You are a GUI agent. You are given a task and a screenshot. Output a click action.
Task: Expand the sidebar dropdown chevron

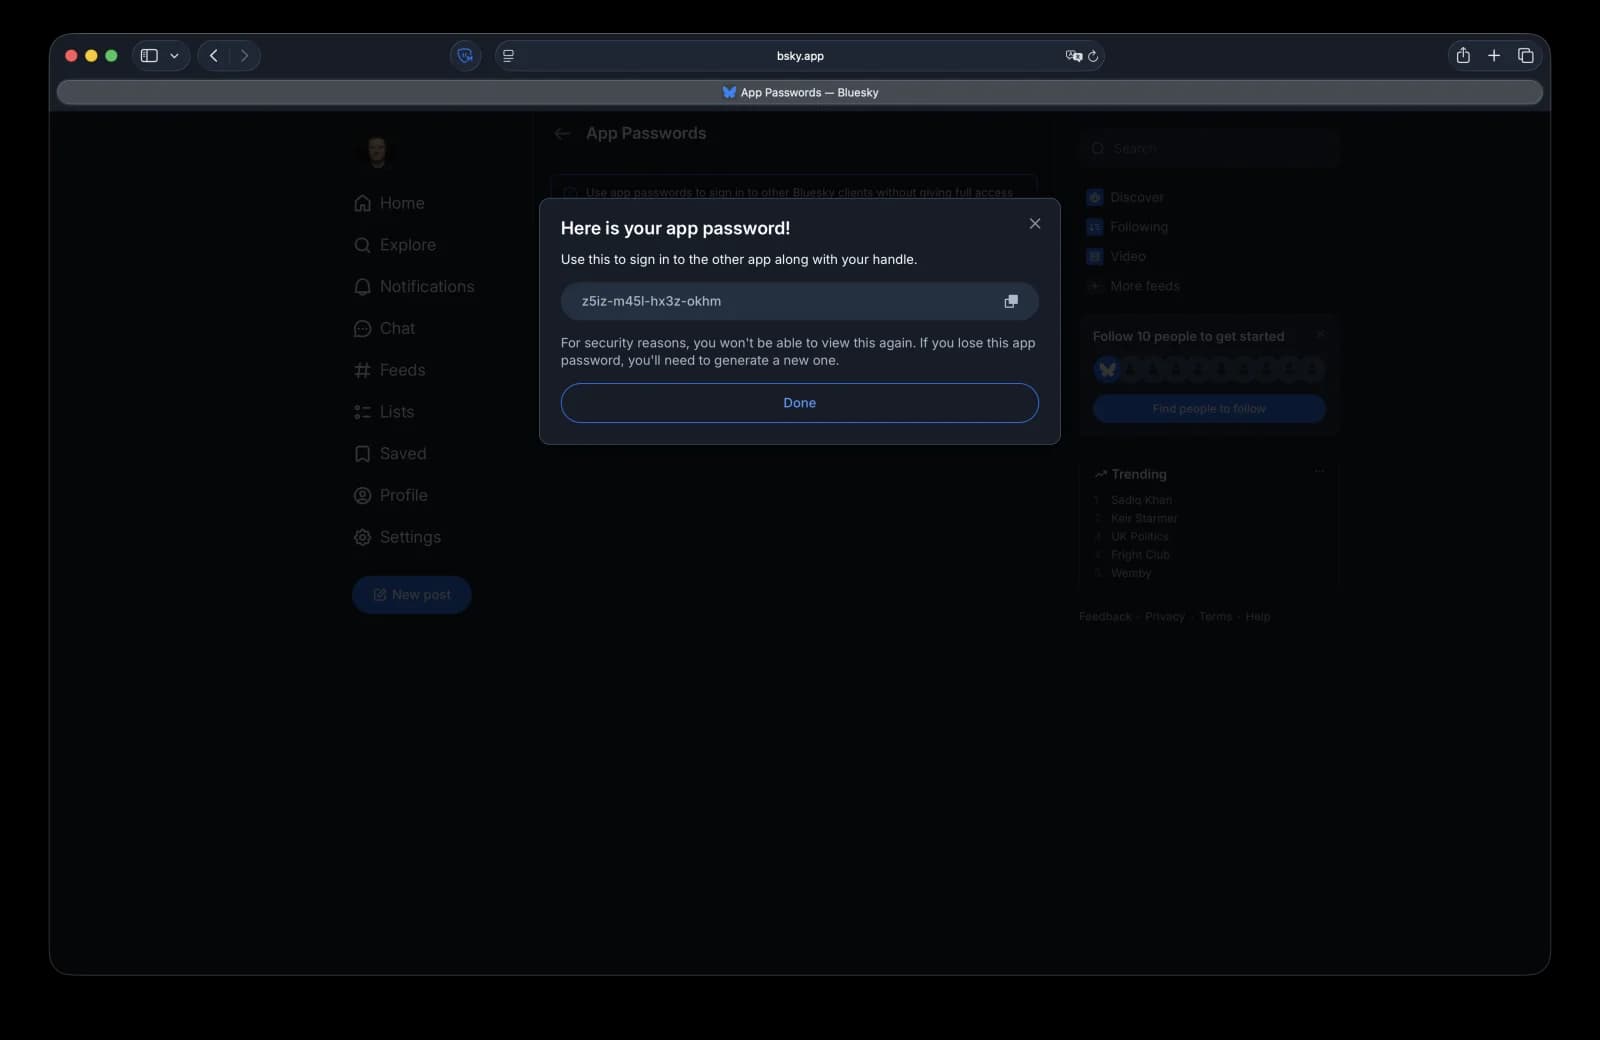tap(174, 56)
